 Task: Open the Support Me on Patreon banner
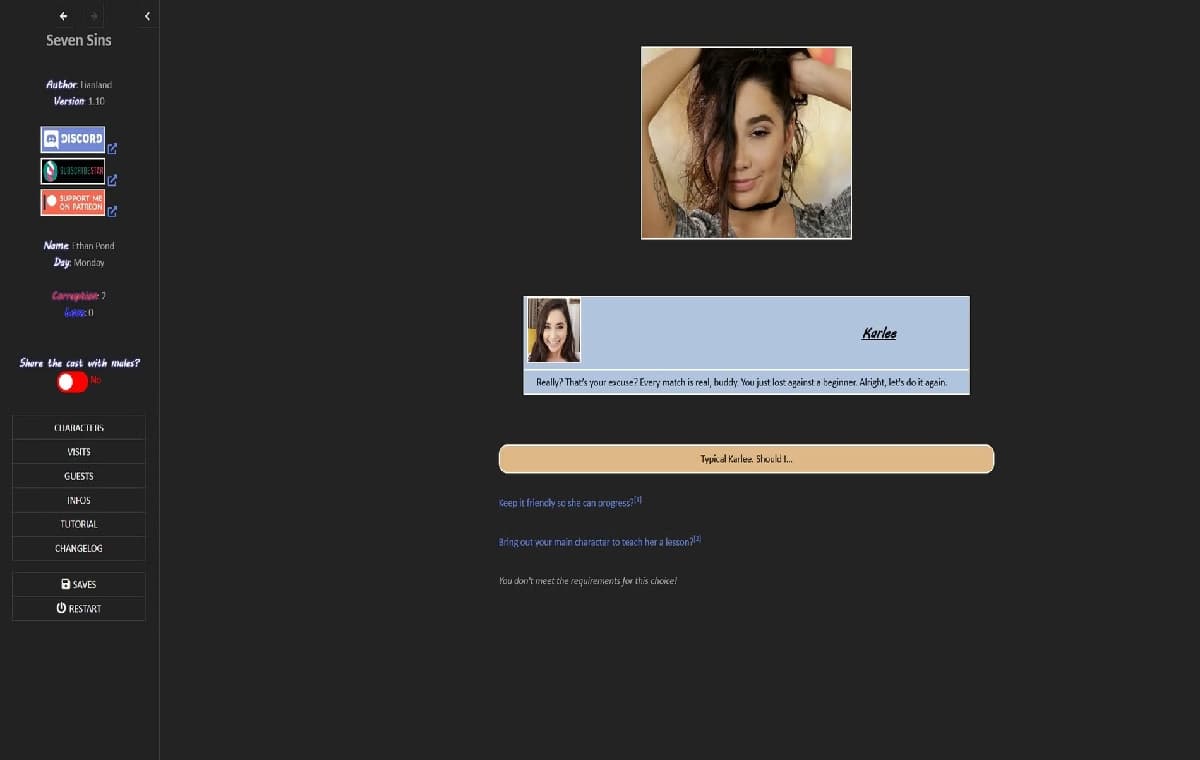click(x=73, y=202)
